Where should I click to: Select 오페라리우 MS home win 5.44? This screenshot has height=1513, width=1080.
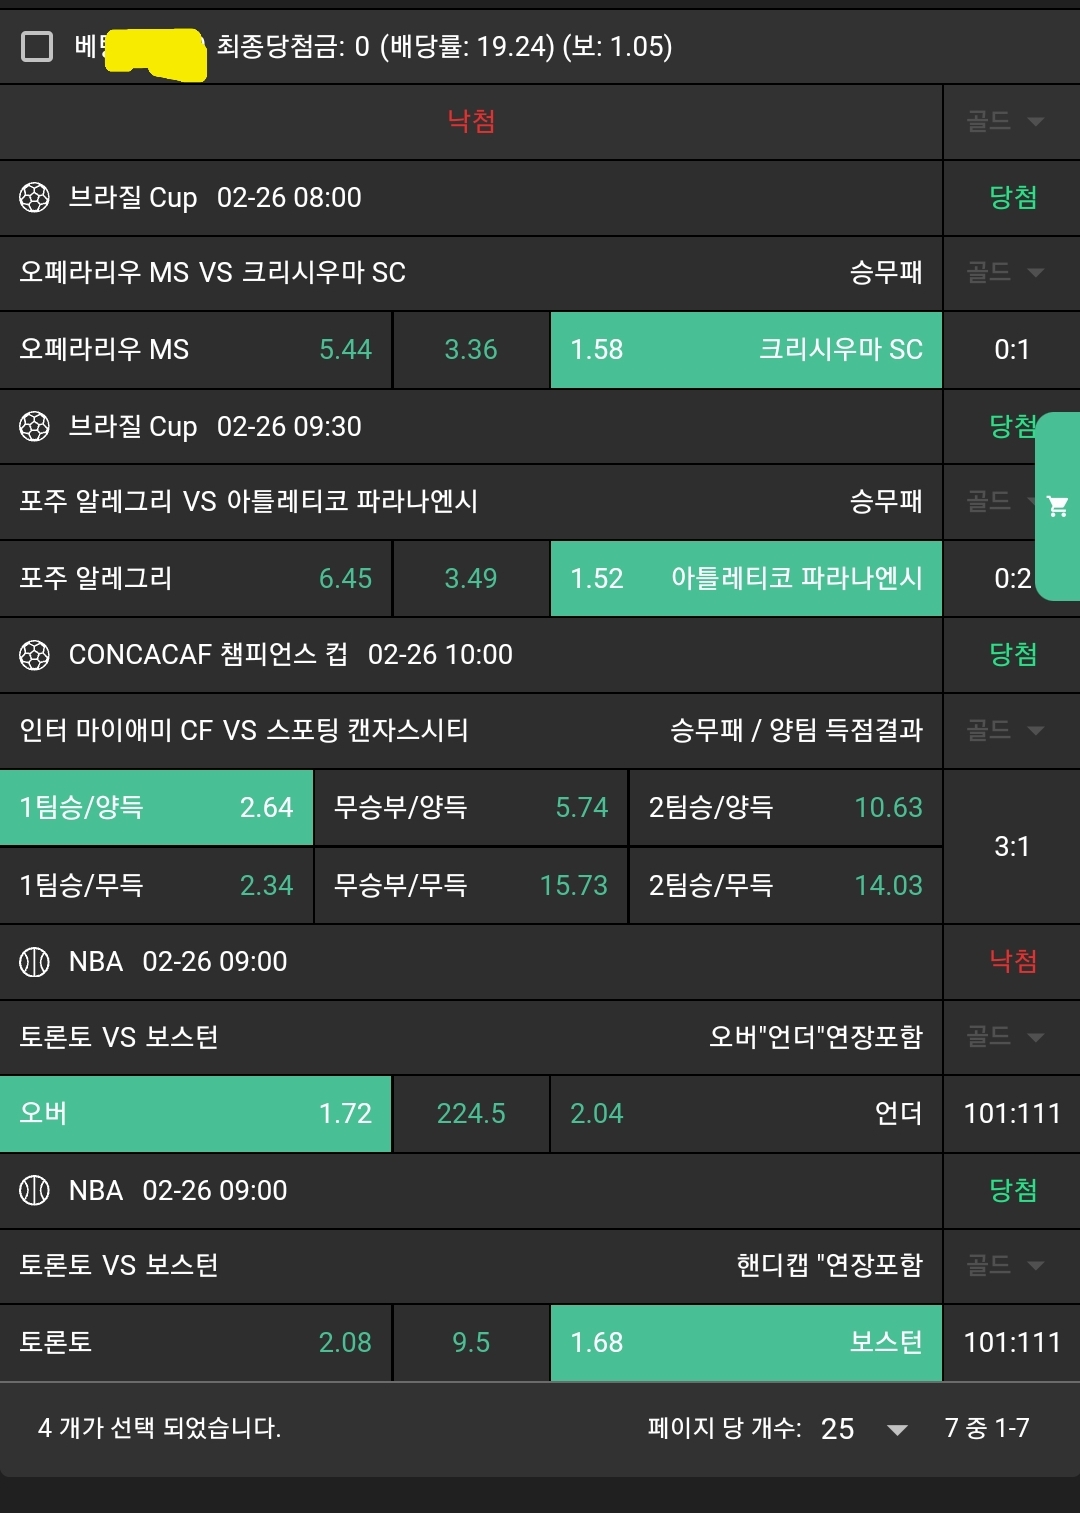(195, 350)
